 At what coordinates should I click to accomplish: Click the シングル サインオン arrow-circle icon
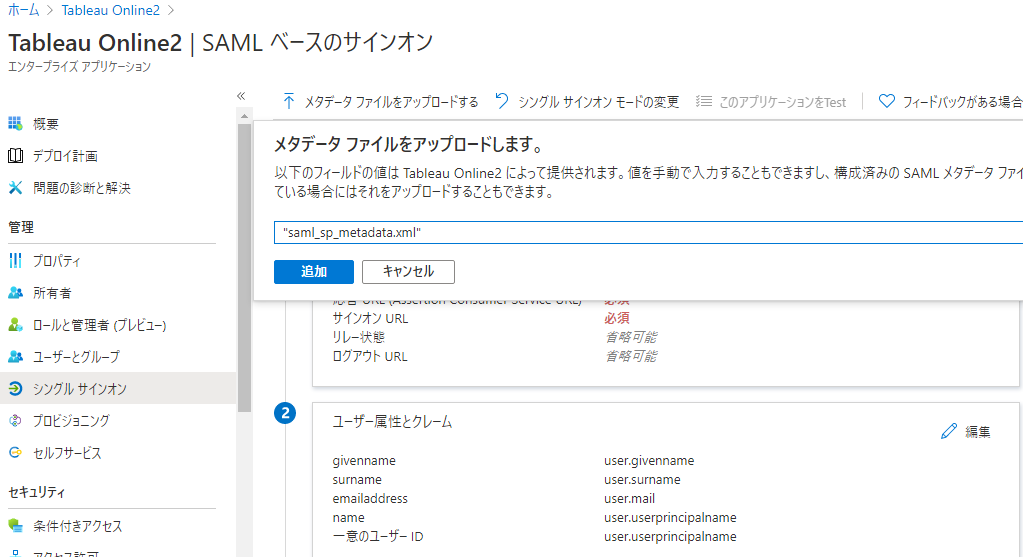pos(15,389)
